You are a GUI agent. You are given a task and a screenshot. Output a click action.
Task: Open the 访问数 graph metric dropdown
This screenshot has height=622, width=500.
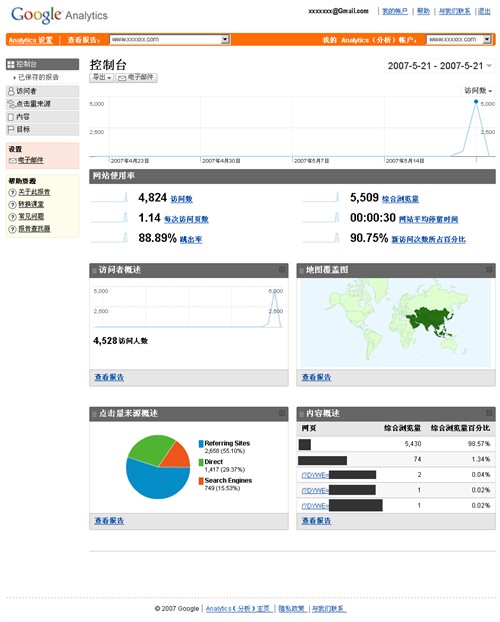(x=478, y=90)
